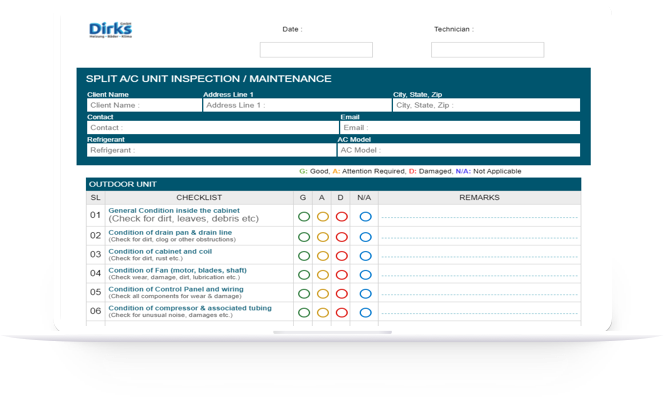
Task: Click 'Condition of cabinet and coil' text
Action: (x=160, y=251)
